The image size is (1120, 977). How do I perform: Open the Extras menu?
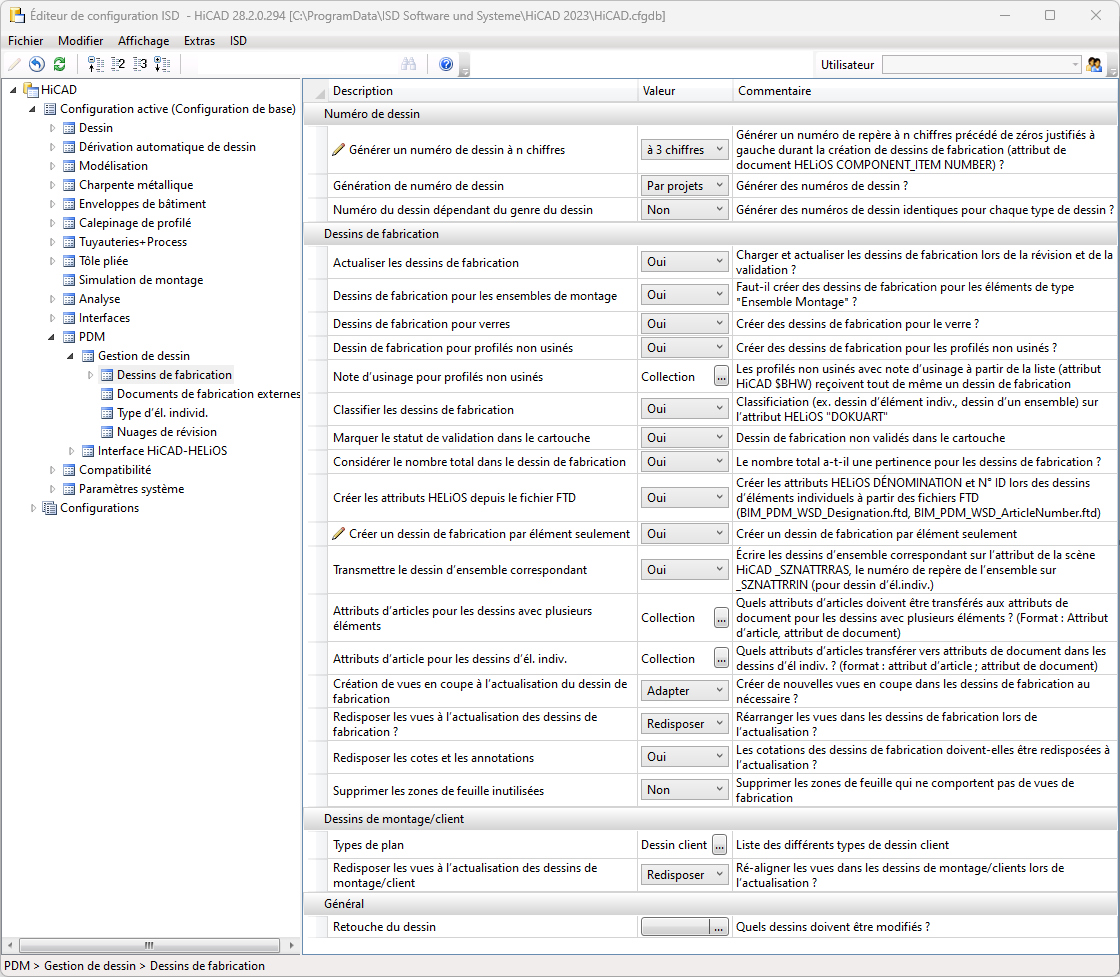pos(199,41)
